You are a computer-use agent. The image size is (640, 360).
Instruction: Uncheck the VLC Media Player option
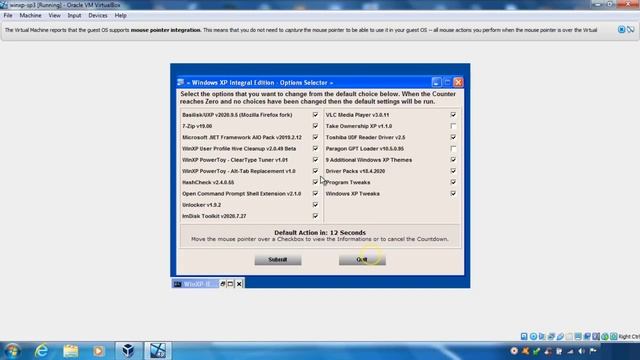click(453, 115)
